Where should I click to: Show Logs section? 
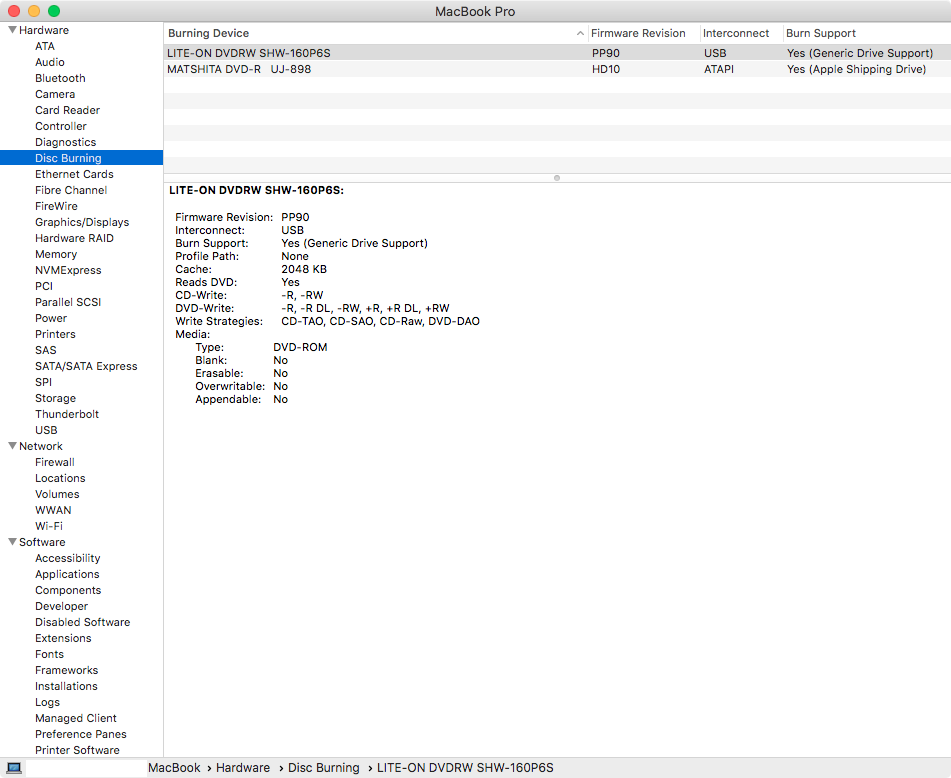click(x=47, y=702)
